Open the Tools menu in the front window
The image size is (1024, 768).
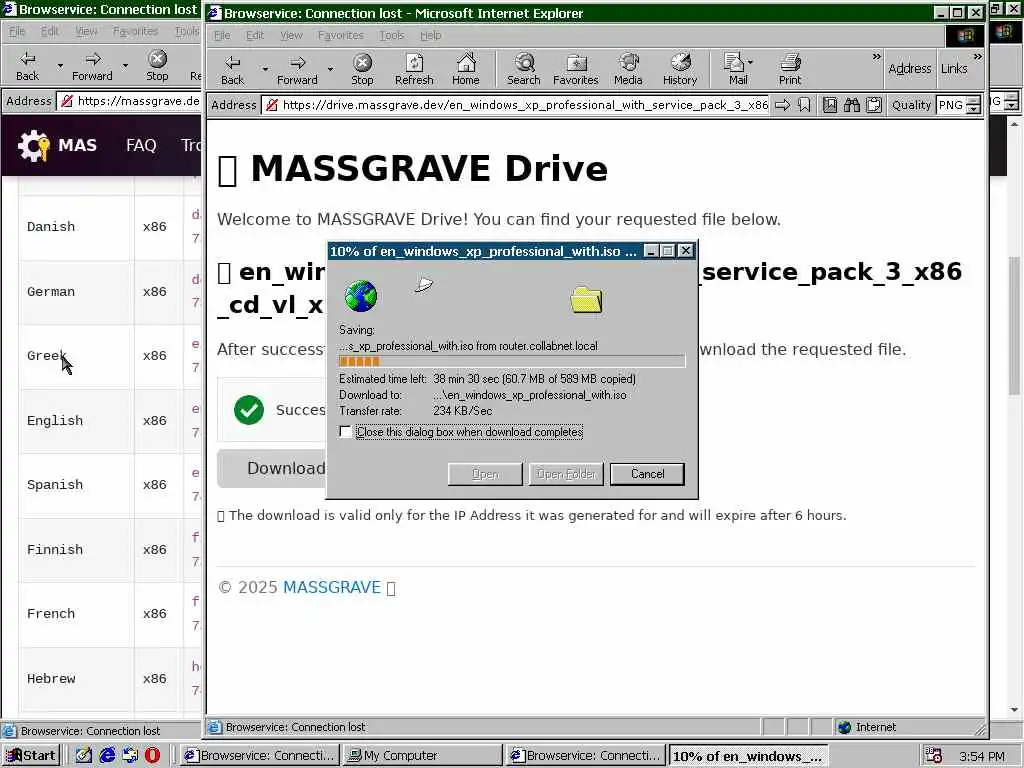(392, 35)
